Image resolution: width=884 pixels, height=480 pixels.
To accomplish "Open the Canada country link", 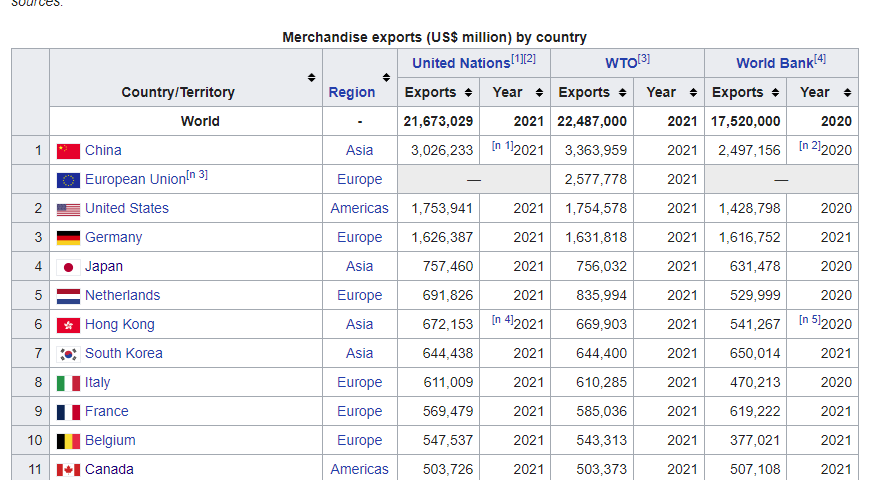I will [x=109, y=469].
